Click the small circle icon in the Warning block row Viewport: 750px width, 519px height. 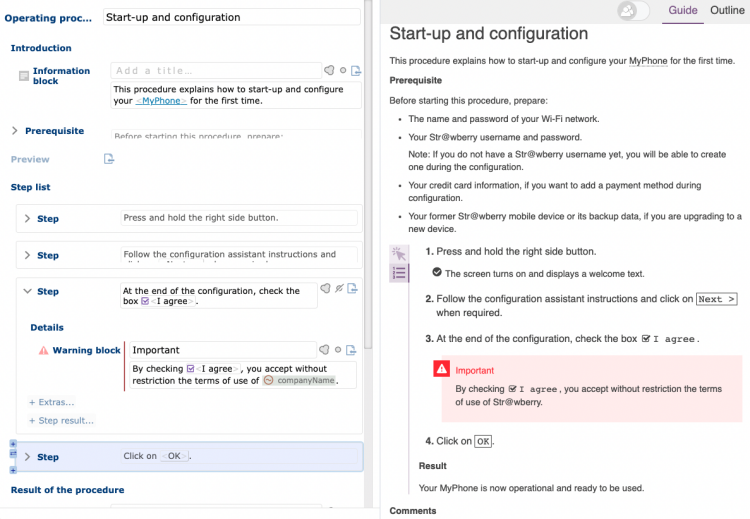pos(338,350)
